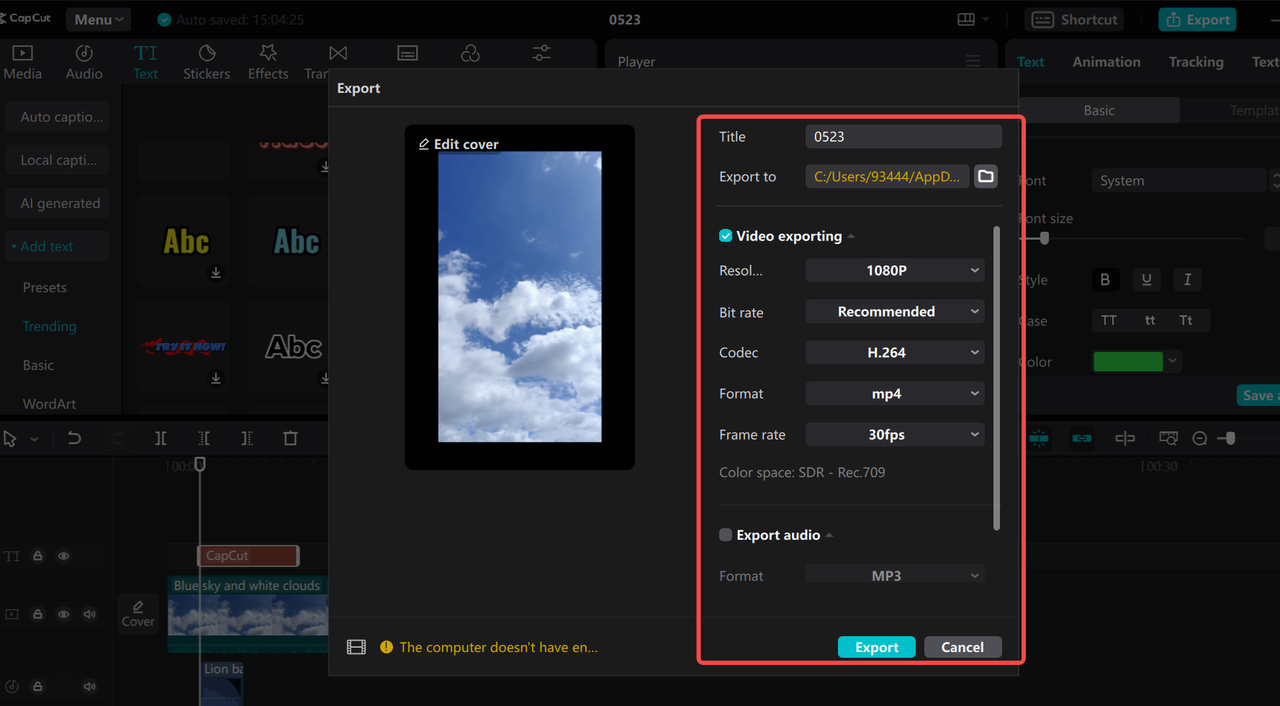The height and width of the screenshot is (706, 1280).
Task: Select the Basic sub-tab
Action: tap(1099, 110)
